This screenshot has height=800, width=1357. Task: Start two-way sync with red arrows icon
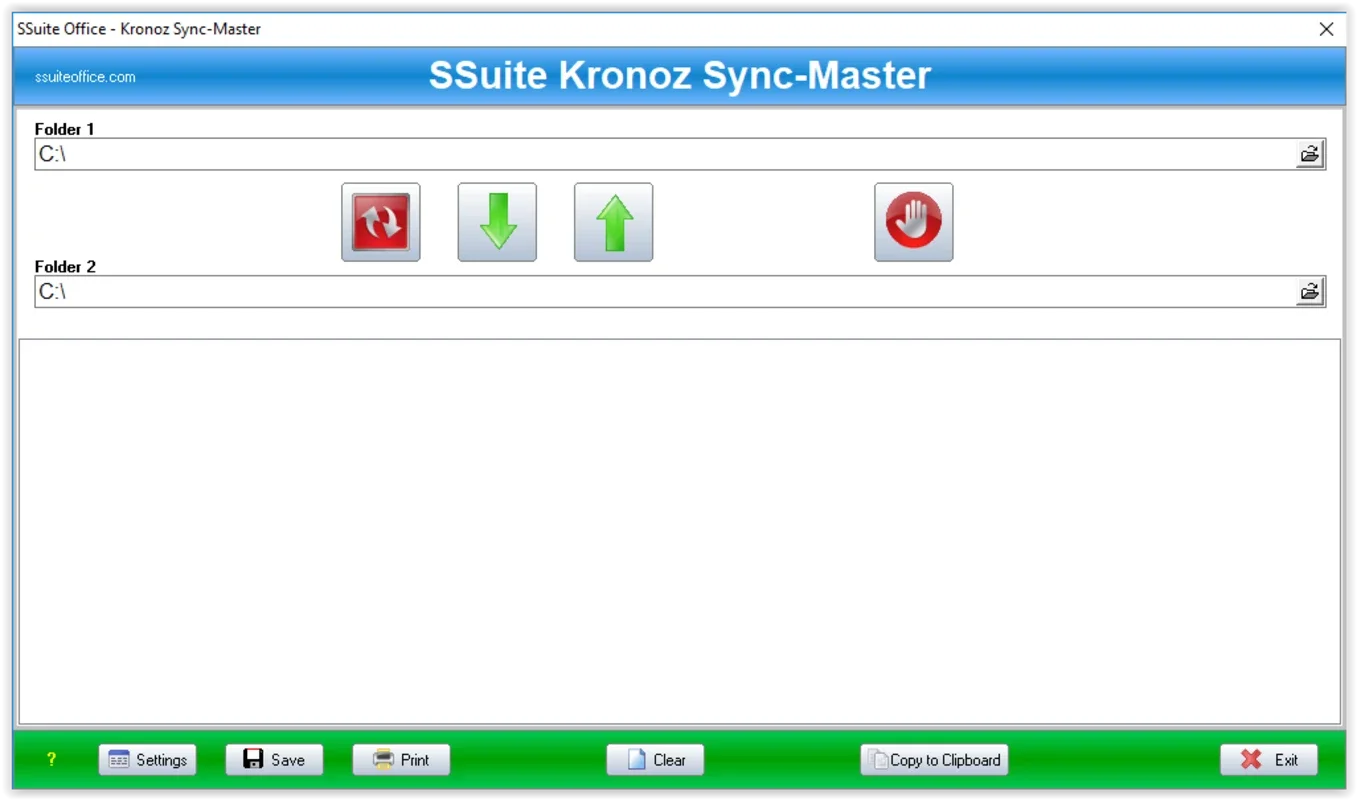380,222
